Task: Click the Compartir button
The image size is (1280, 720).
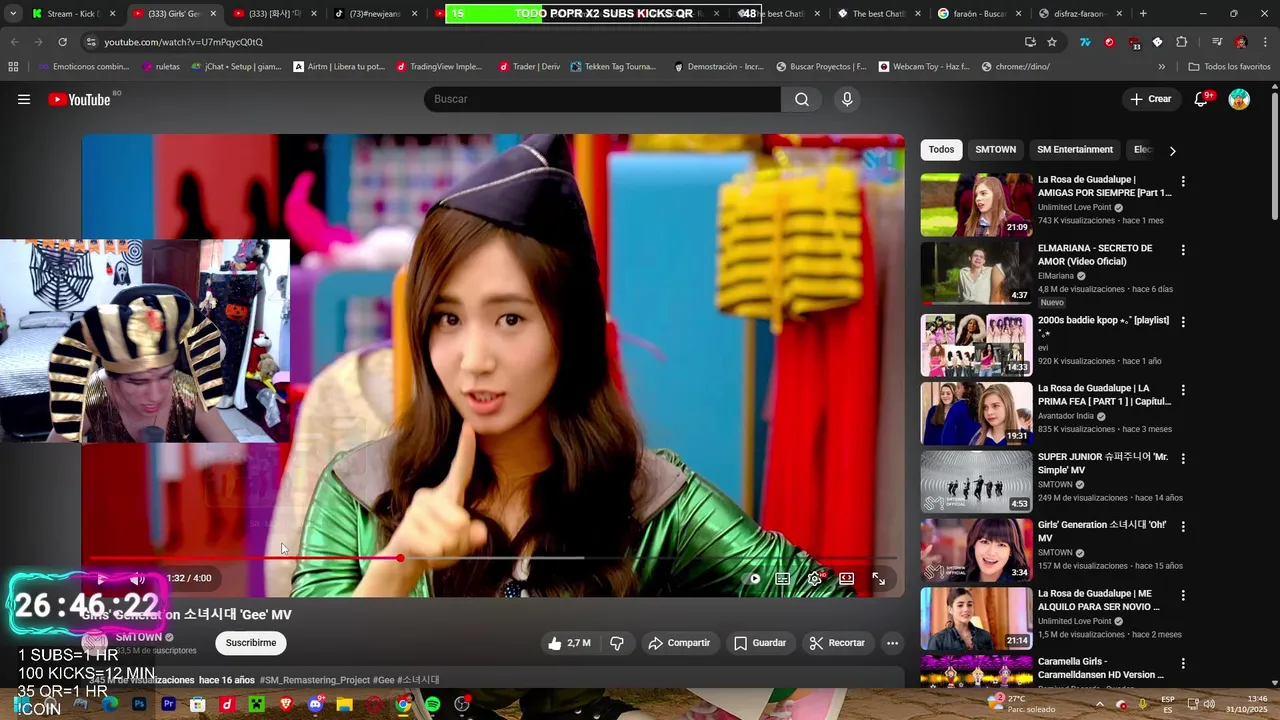Action: (679, 643)
